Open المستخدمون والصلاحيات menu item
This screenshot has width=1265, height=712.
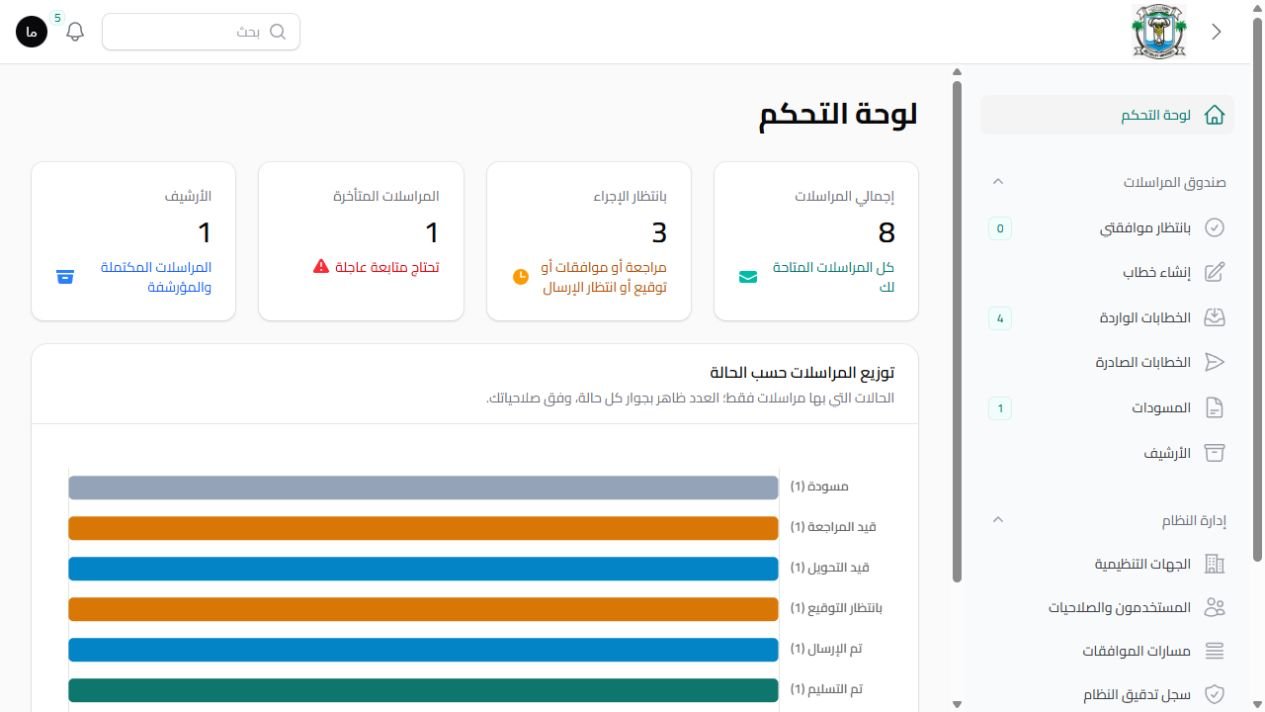[x=1107, y=607]
